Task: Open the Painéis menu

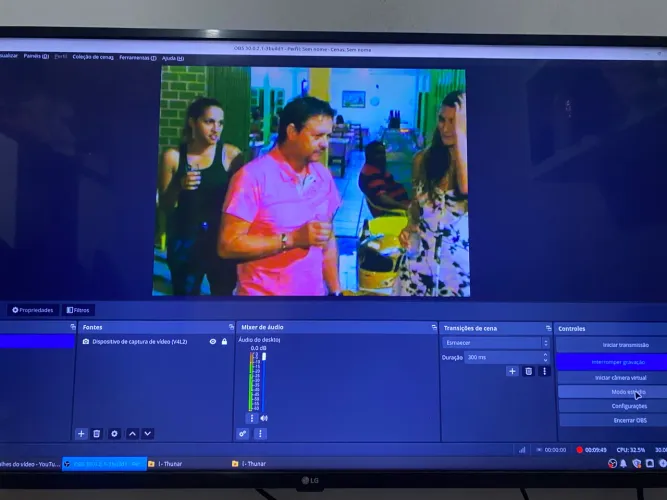Action: point(36,56)
